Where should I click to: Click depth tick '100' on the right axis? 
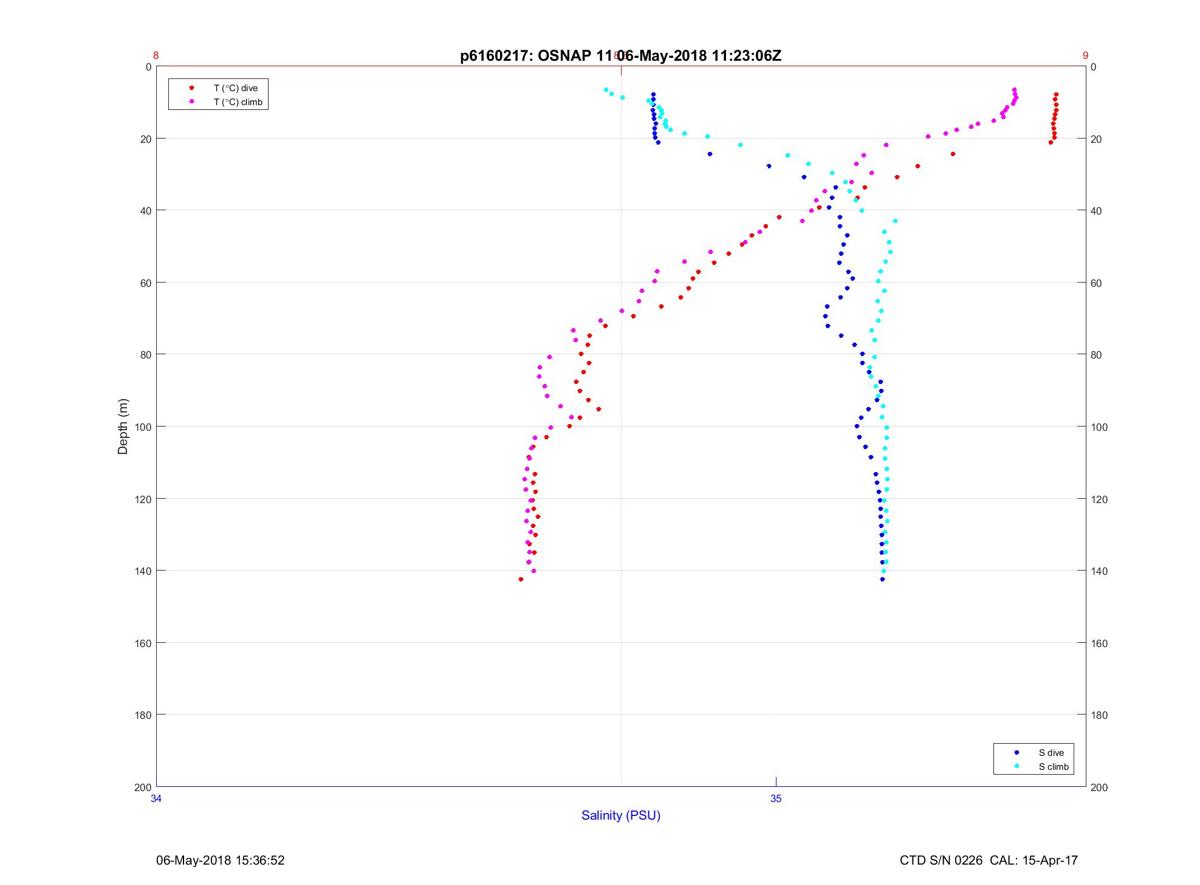click(x=1099, y=427)
